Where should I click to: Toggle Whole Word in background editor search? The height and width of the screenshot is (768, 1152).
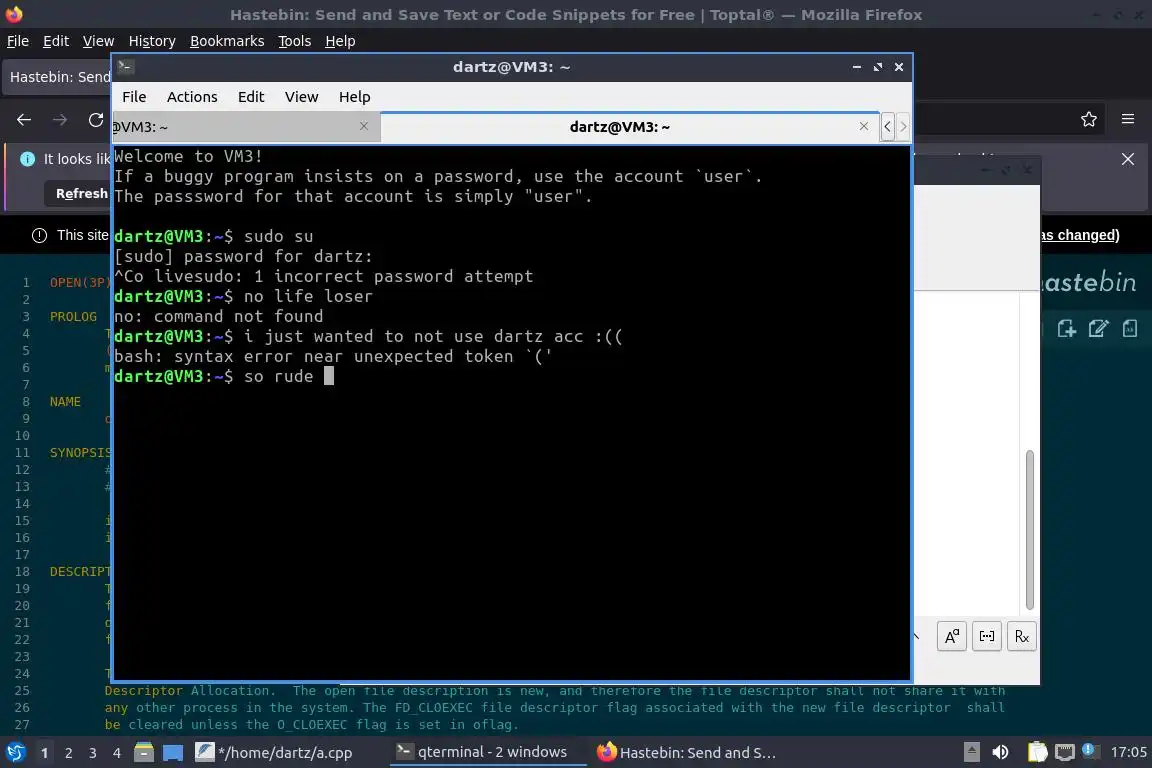987,636
